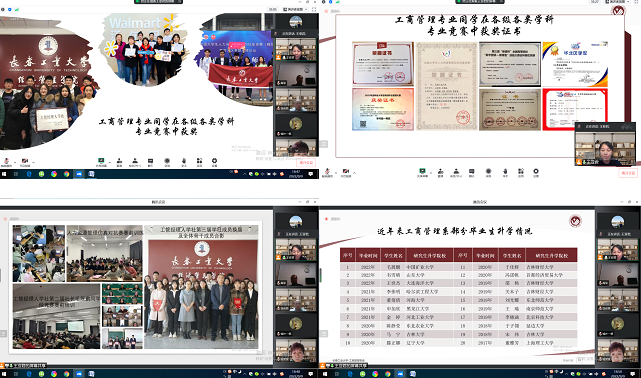
Task: Open Start button under graduate table slide window
Action: point(325,374)
